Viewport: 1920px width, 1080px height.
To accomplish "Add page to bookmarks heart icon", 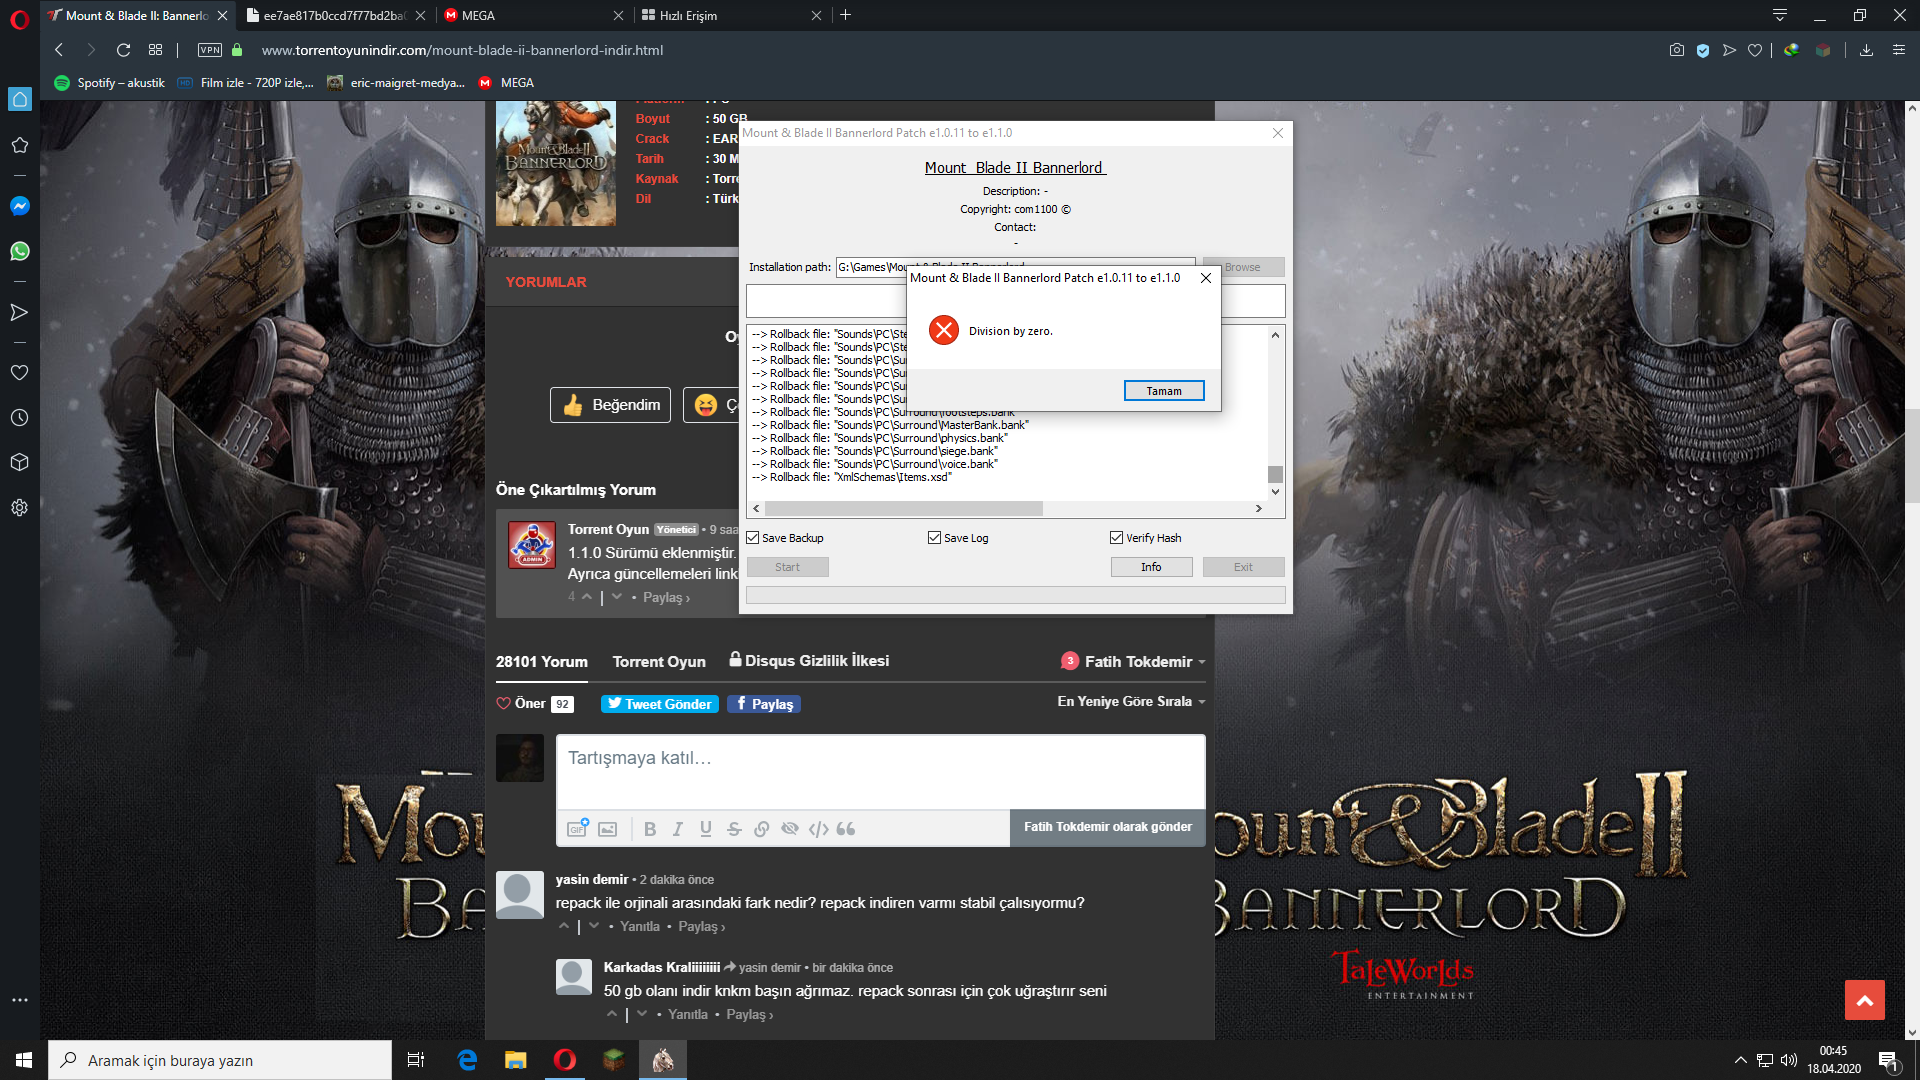I will click(1755, 50).
